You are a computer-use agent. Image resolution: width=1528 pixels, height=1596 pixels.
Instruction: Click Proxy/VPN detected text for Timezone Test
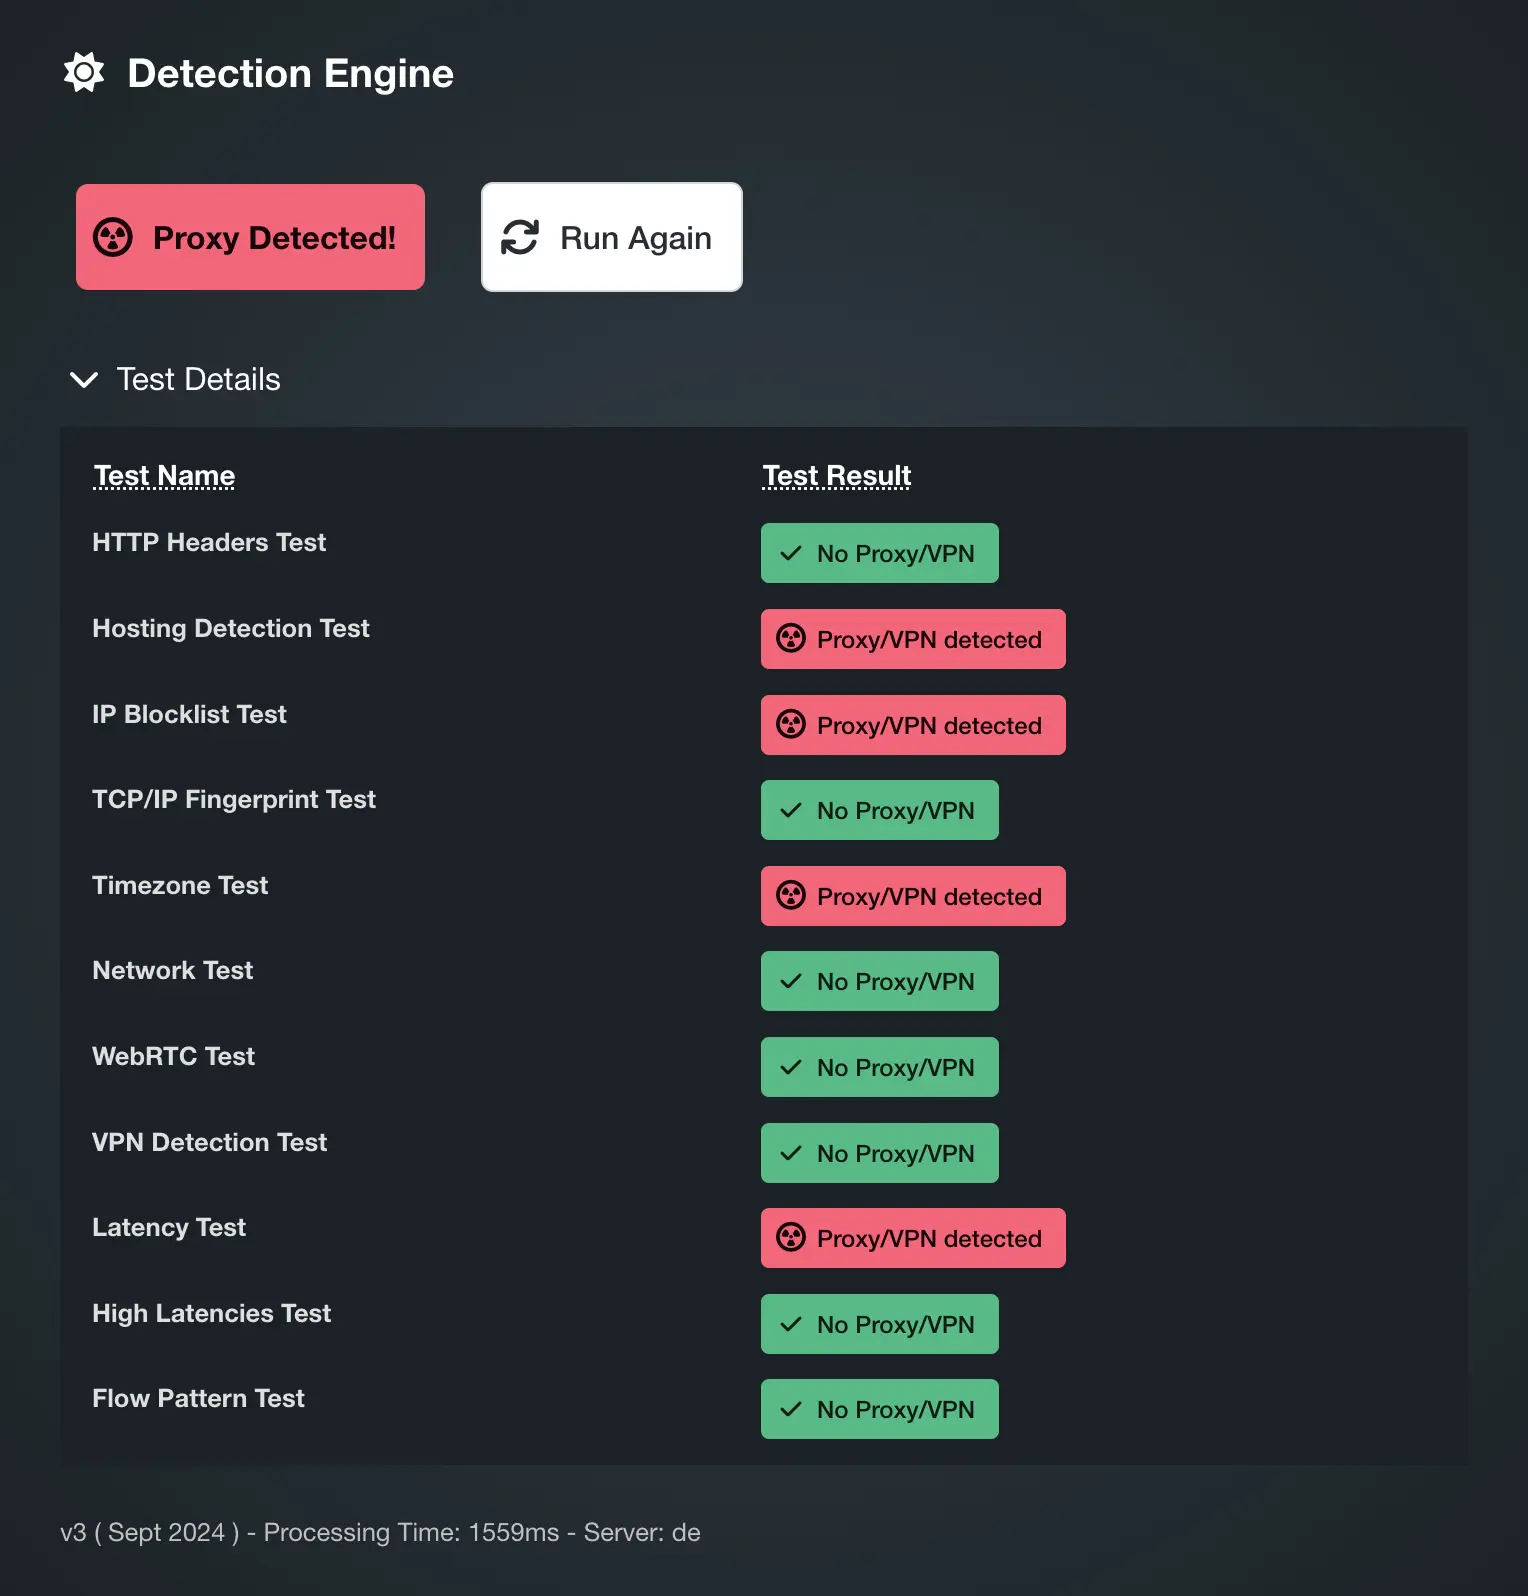pyautogui.click(x=929, y=896)
